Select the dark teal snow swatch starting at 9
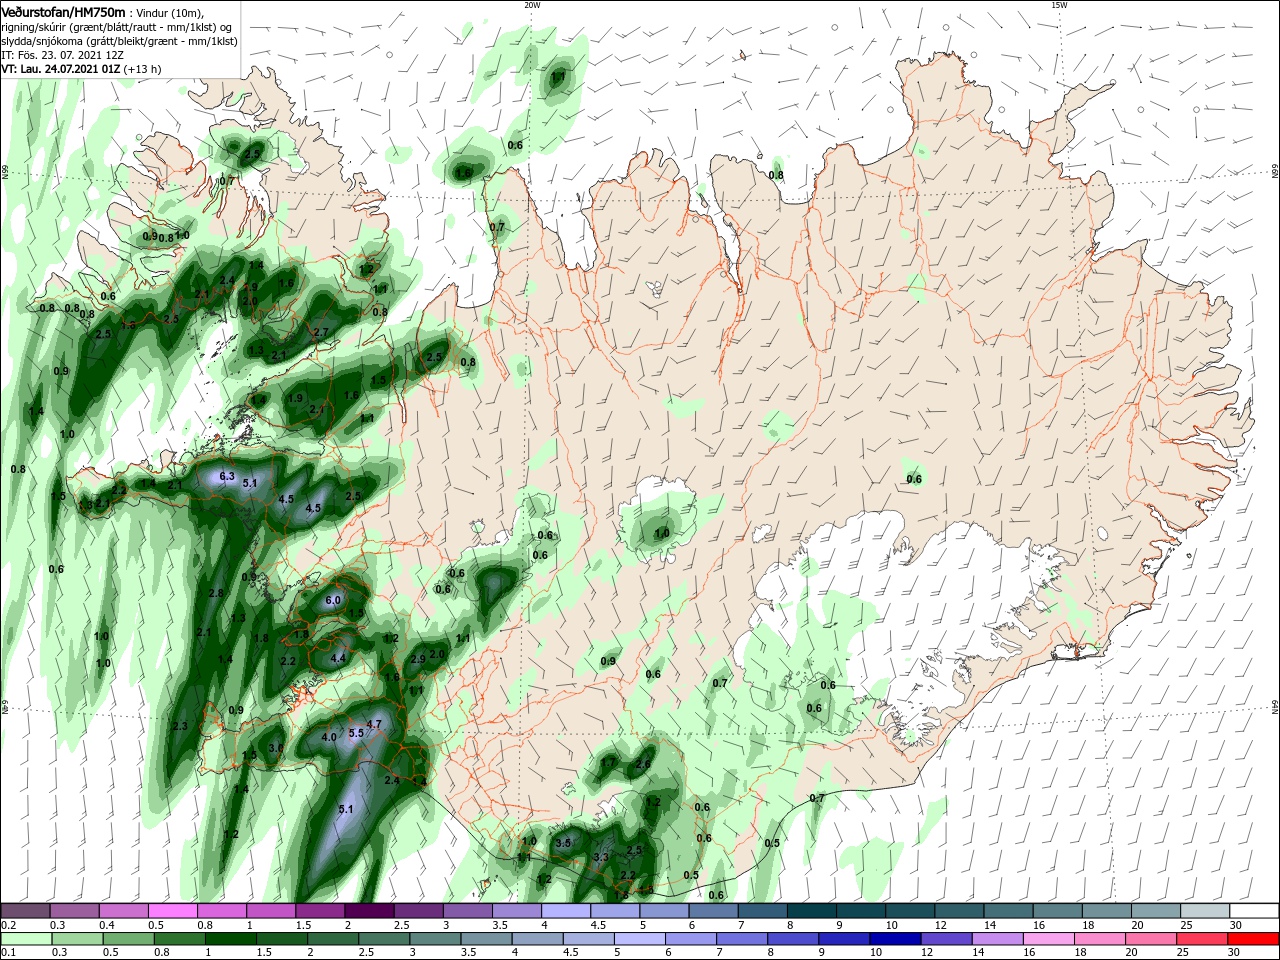1280x960 pixels. pyautogui.click(x=861, y=911)
